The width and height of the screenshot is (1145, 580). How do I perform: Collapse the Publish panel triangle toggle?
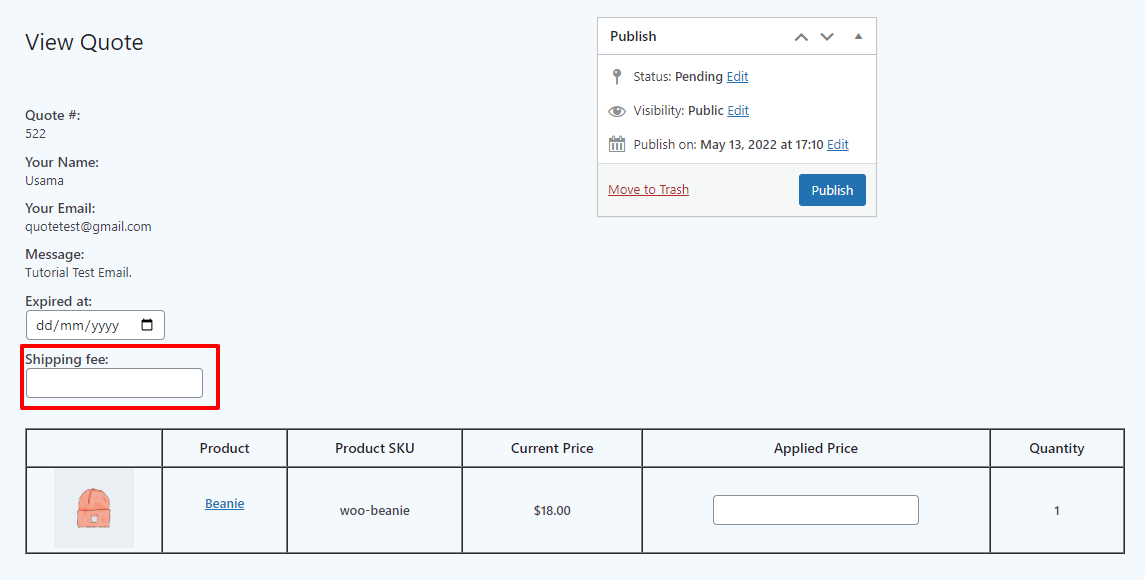click(858, 37)
